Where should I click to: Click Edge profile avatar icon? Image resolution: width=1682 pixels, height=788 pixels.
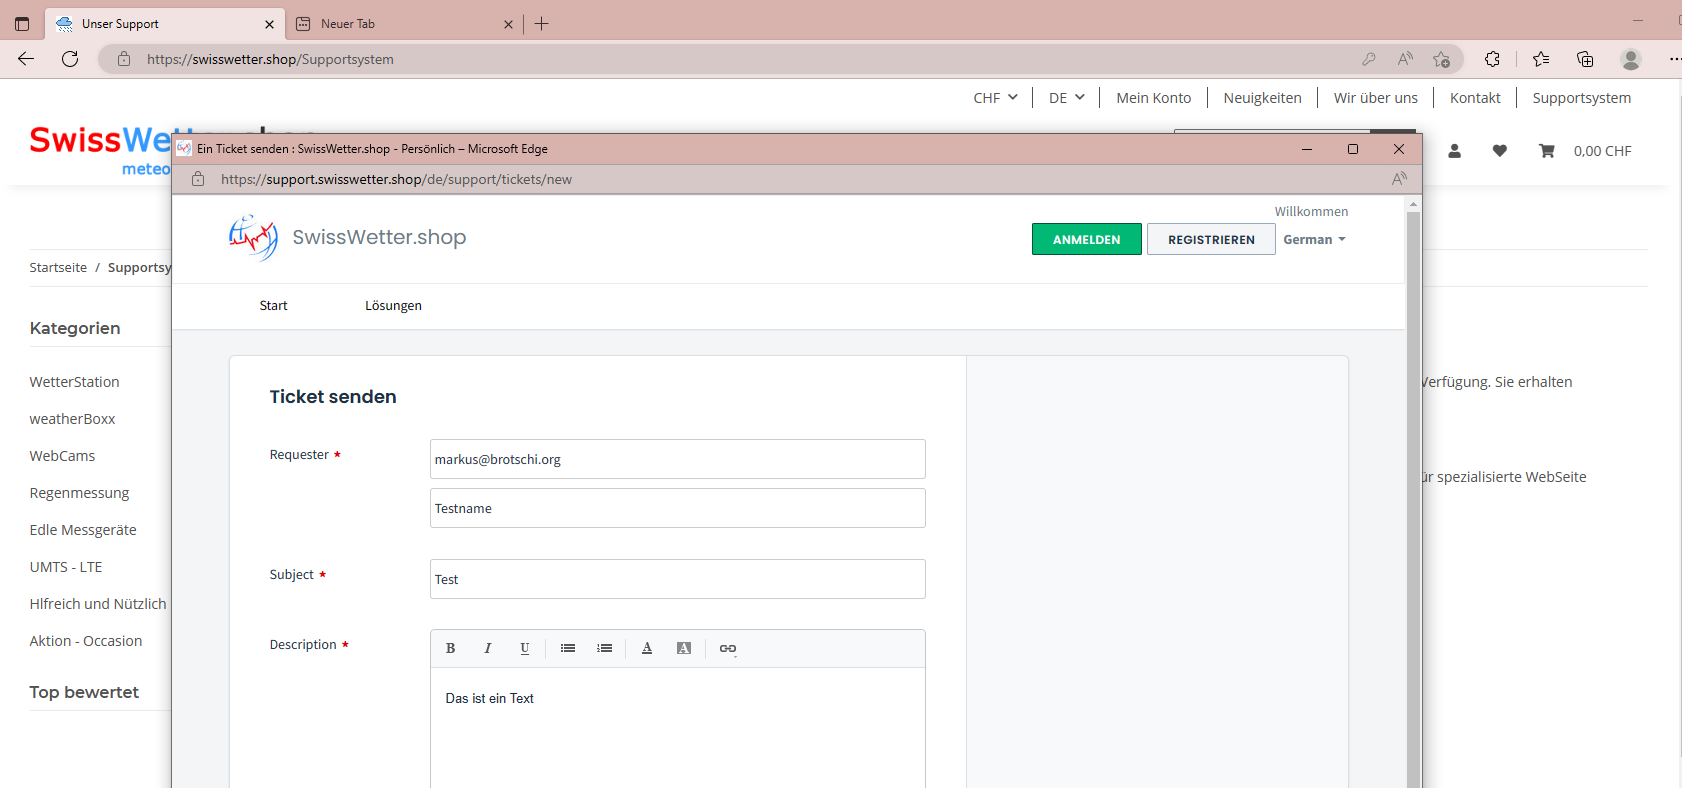coord(1631,59)
